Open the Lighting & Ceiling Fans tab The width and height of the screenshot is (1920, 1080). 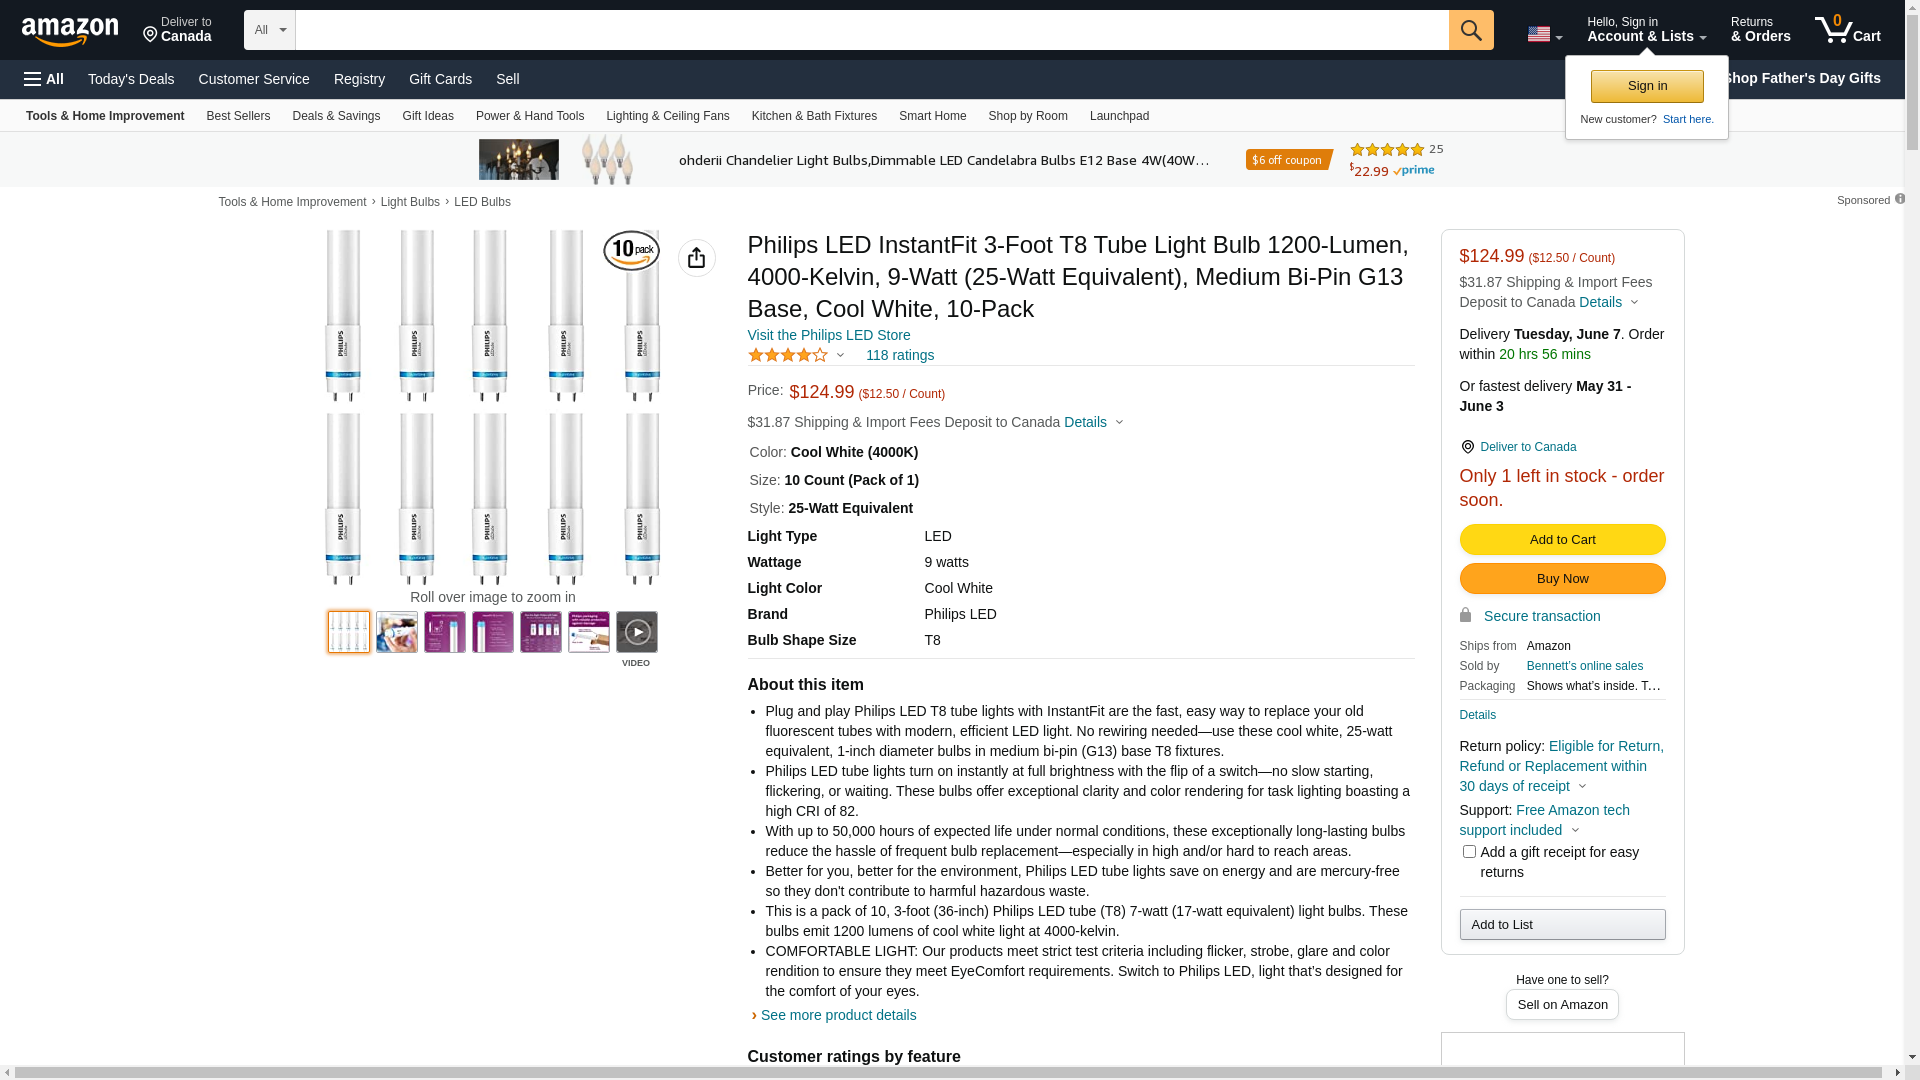[x=667, y=116]
